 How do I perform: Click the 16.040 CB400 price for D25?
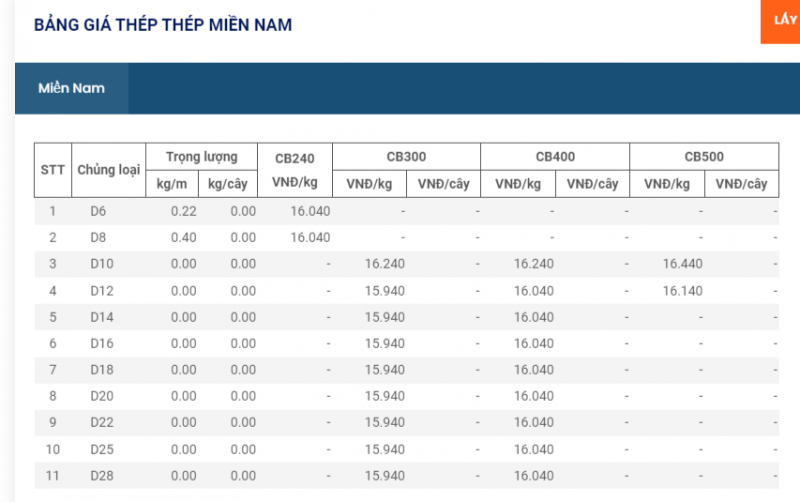click(534, 449)
